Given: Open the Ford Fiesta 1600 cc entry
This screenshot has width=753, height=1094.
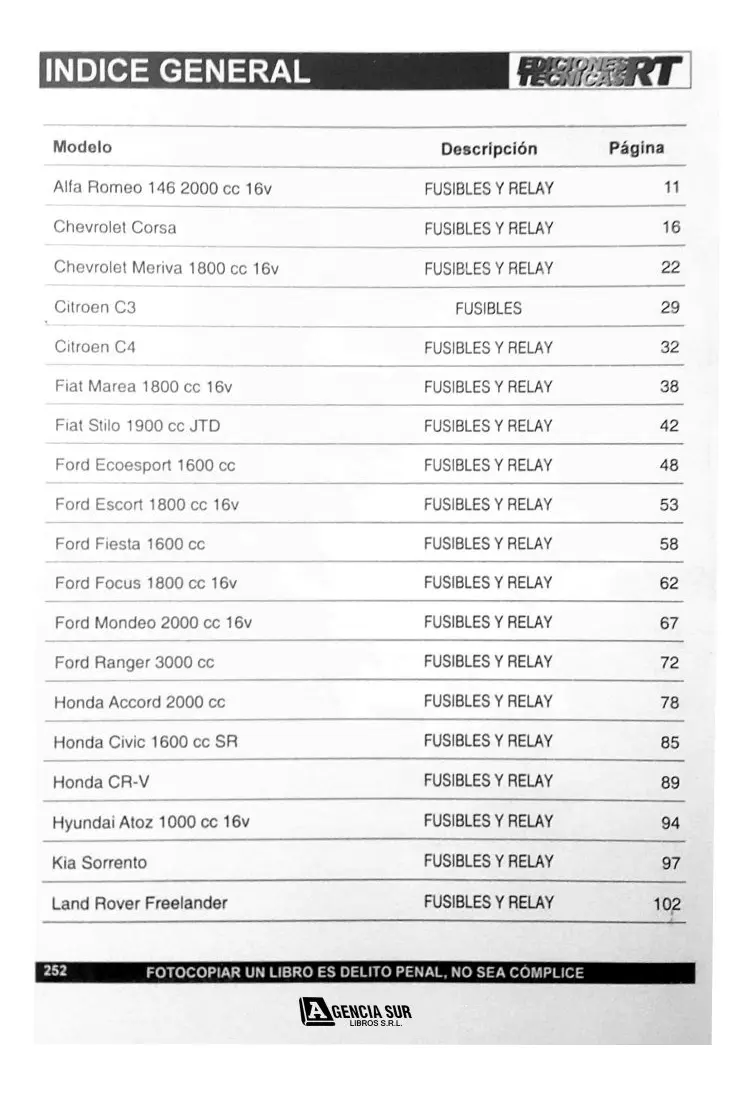Looking at the screenshot, I should pyautogui.click(x=130, y=544).
